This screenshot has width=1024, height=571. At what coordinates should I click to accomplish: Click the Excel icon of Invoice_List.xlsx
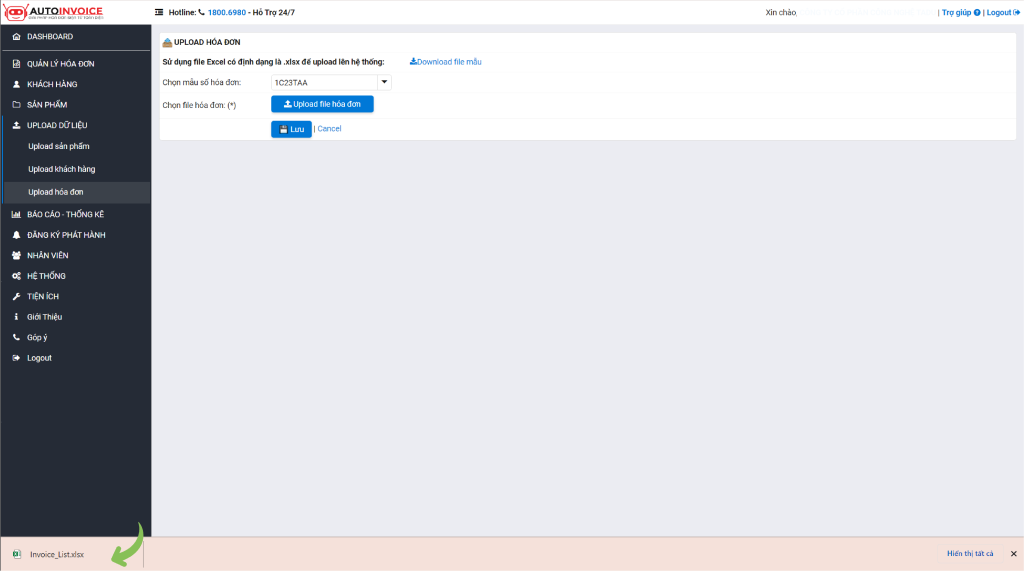click(17, 554)
